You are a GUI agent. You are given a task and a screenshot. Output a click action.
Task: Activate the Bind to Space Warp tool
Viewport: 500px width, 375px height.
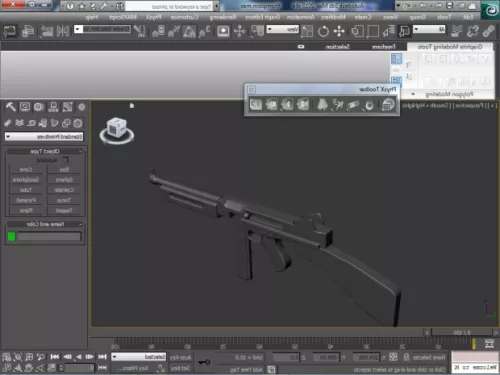[457, 31]
